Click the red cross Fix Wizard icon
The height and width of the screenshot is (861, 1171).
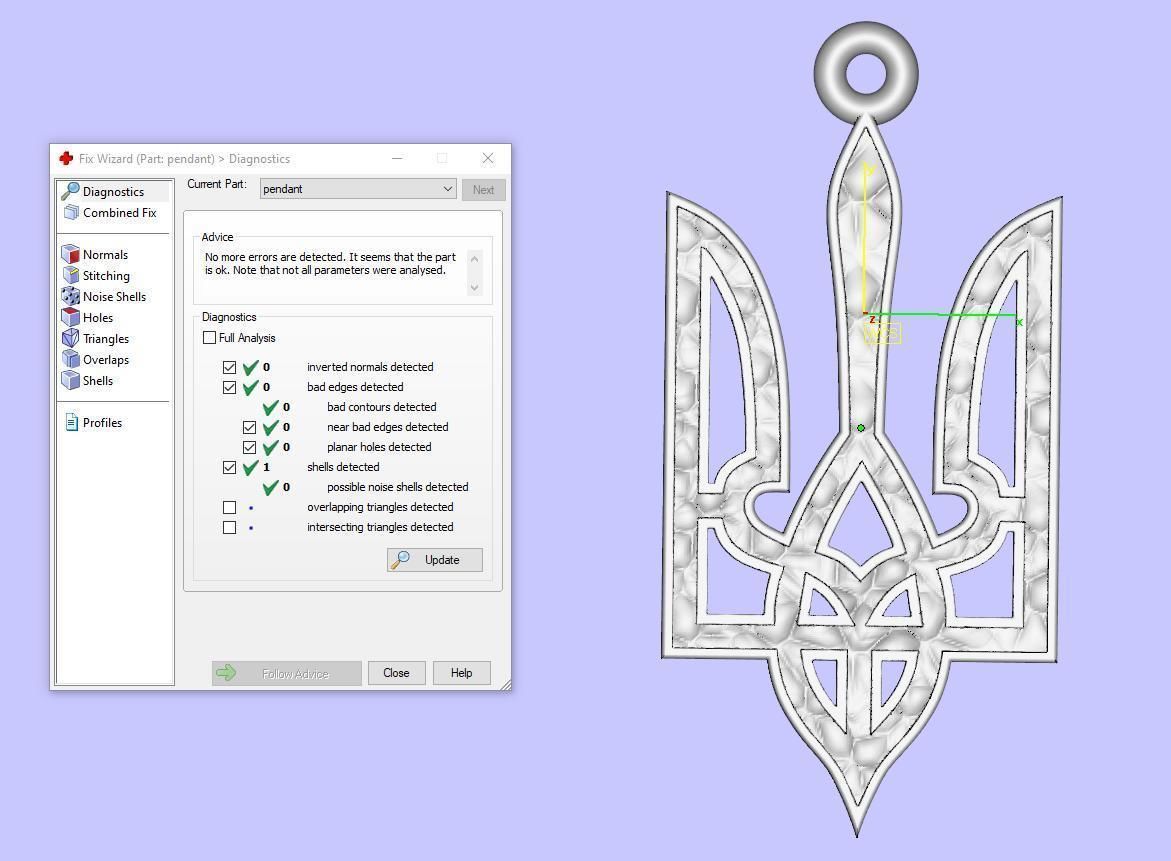point(66,158)
